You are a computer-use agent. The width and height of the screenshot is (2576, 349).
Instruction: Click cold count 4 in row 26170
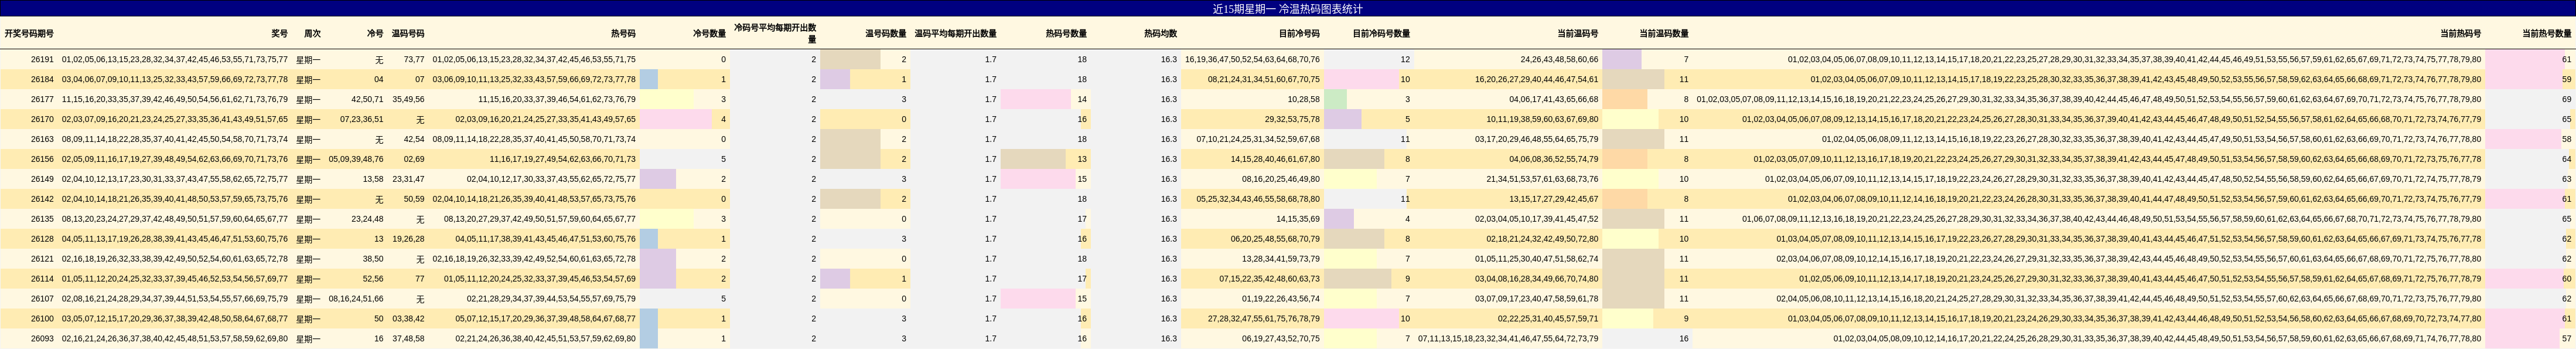(724, 119)
